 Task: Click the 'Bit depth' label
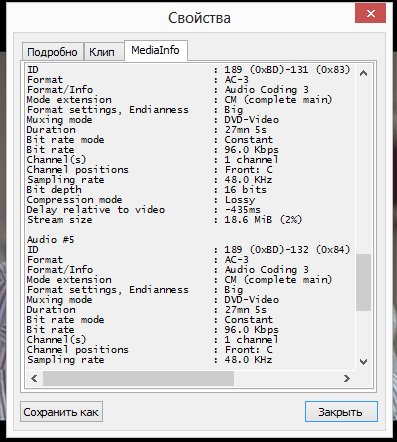(54, 190)
